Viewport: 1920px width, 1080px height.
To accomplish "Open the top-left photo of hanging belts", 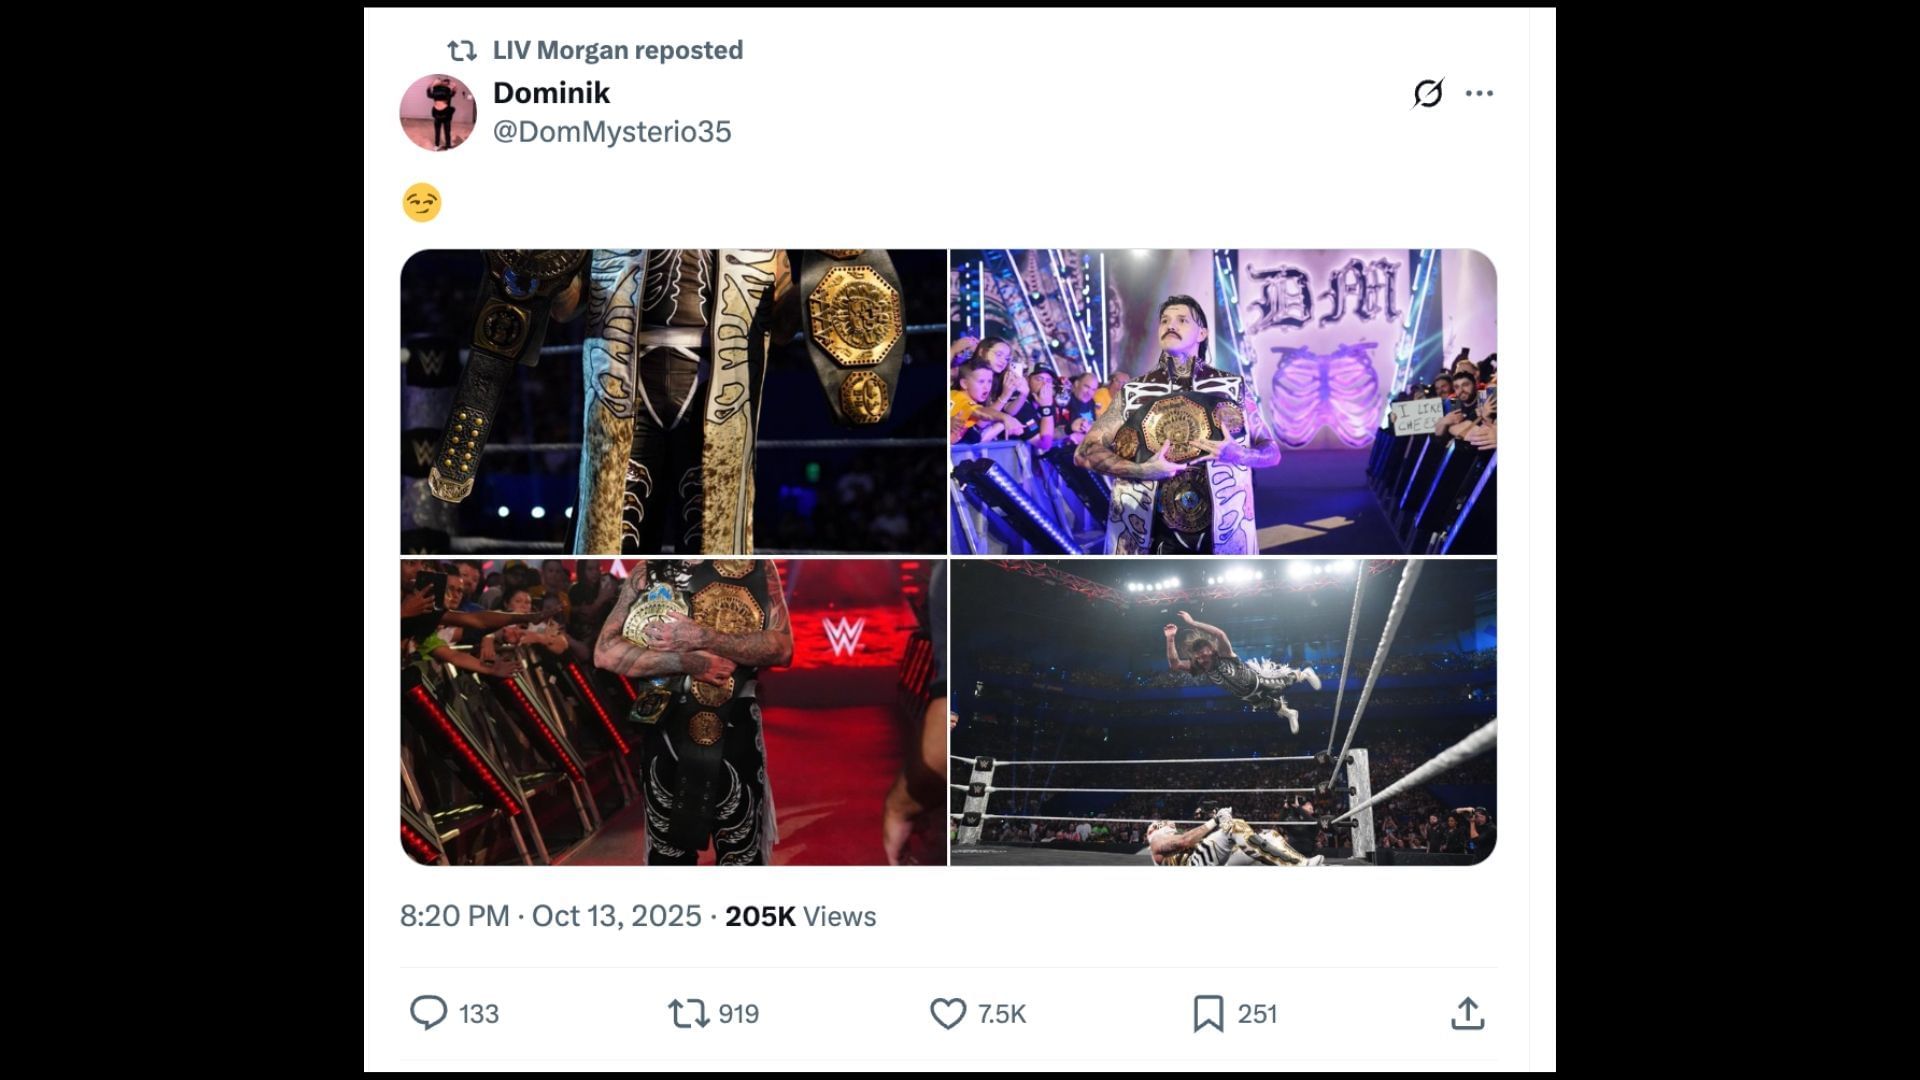I will click(x=673, y=402).
